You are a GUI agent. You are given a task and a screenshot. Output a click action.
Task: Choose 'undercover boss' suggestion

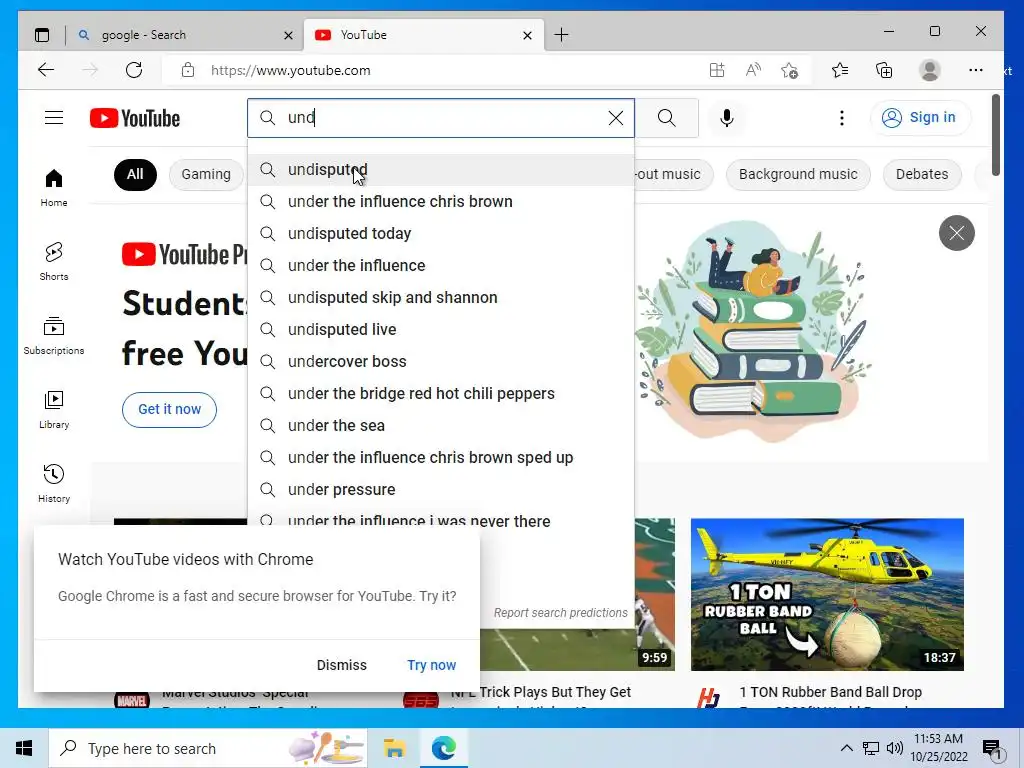[x=441, y=362]
